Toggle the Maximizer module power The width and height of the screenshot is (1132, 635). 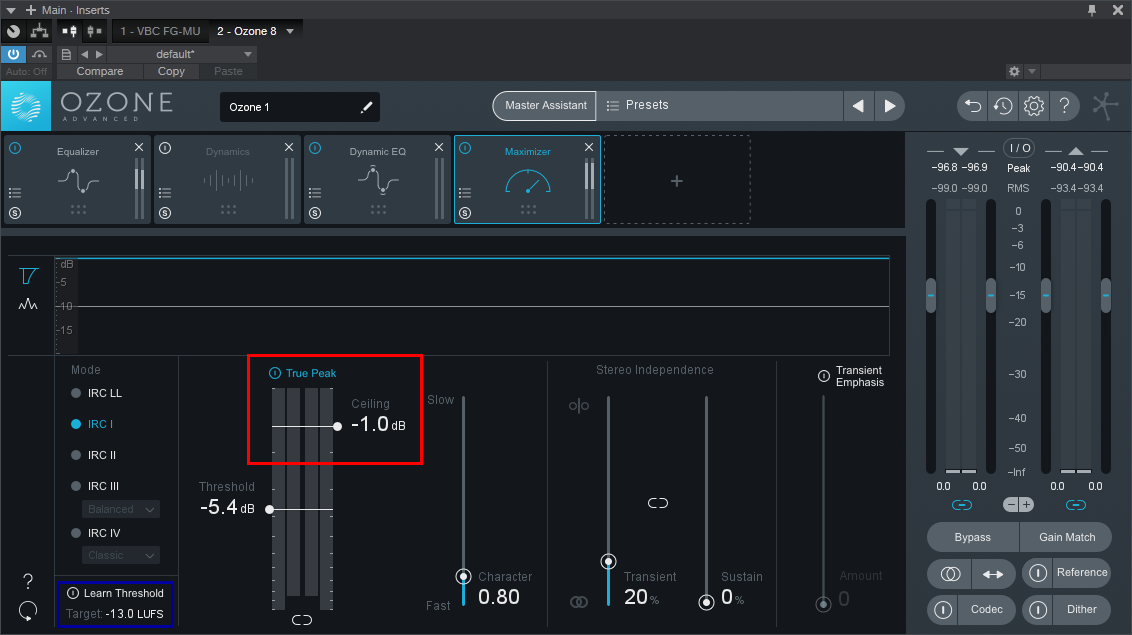click(466, 148)
